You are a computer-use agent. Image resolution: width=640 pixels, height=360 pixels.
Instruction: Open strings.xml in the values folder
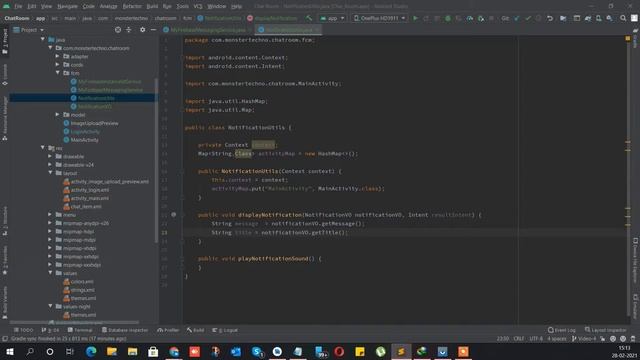click(x=79, y=289)
